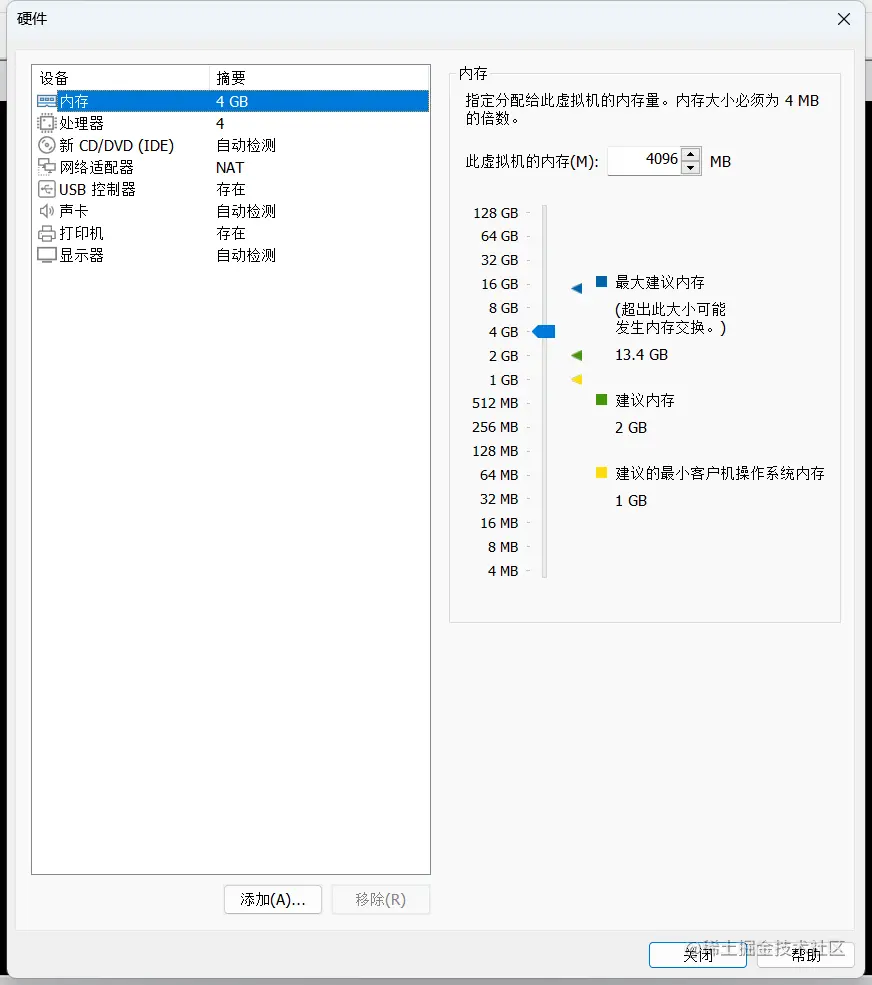The image size is (872, 985).
Task: Click the 4 MB slider label
Action: pyautogui.click(x=503, y=571)
